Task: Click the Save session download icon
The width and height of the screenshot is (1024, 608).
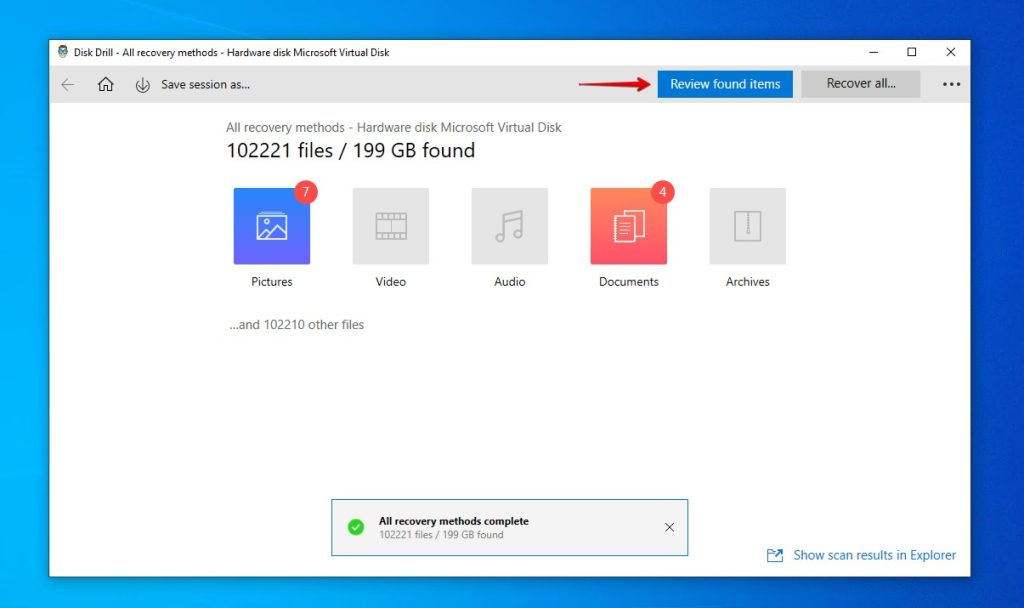Action: point(142,85)
